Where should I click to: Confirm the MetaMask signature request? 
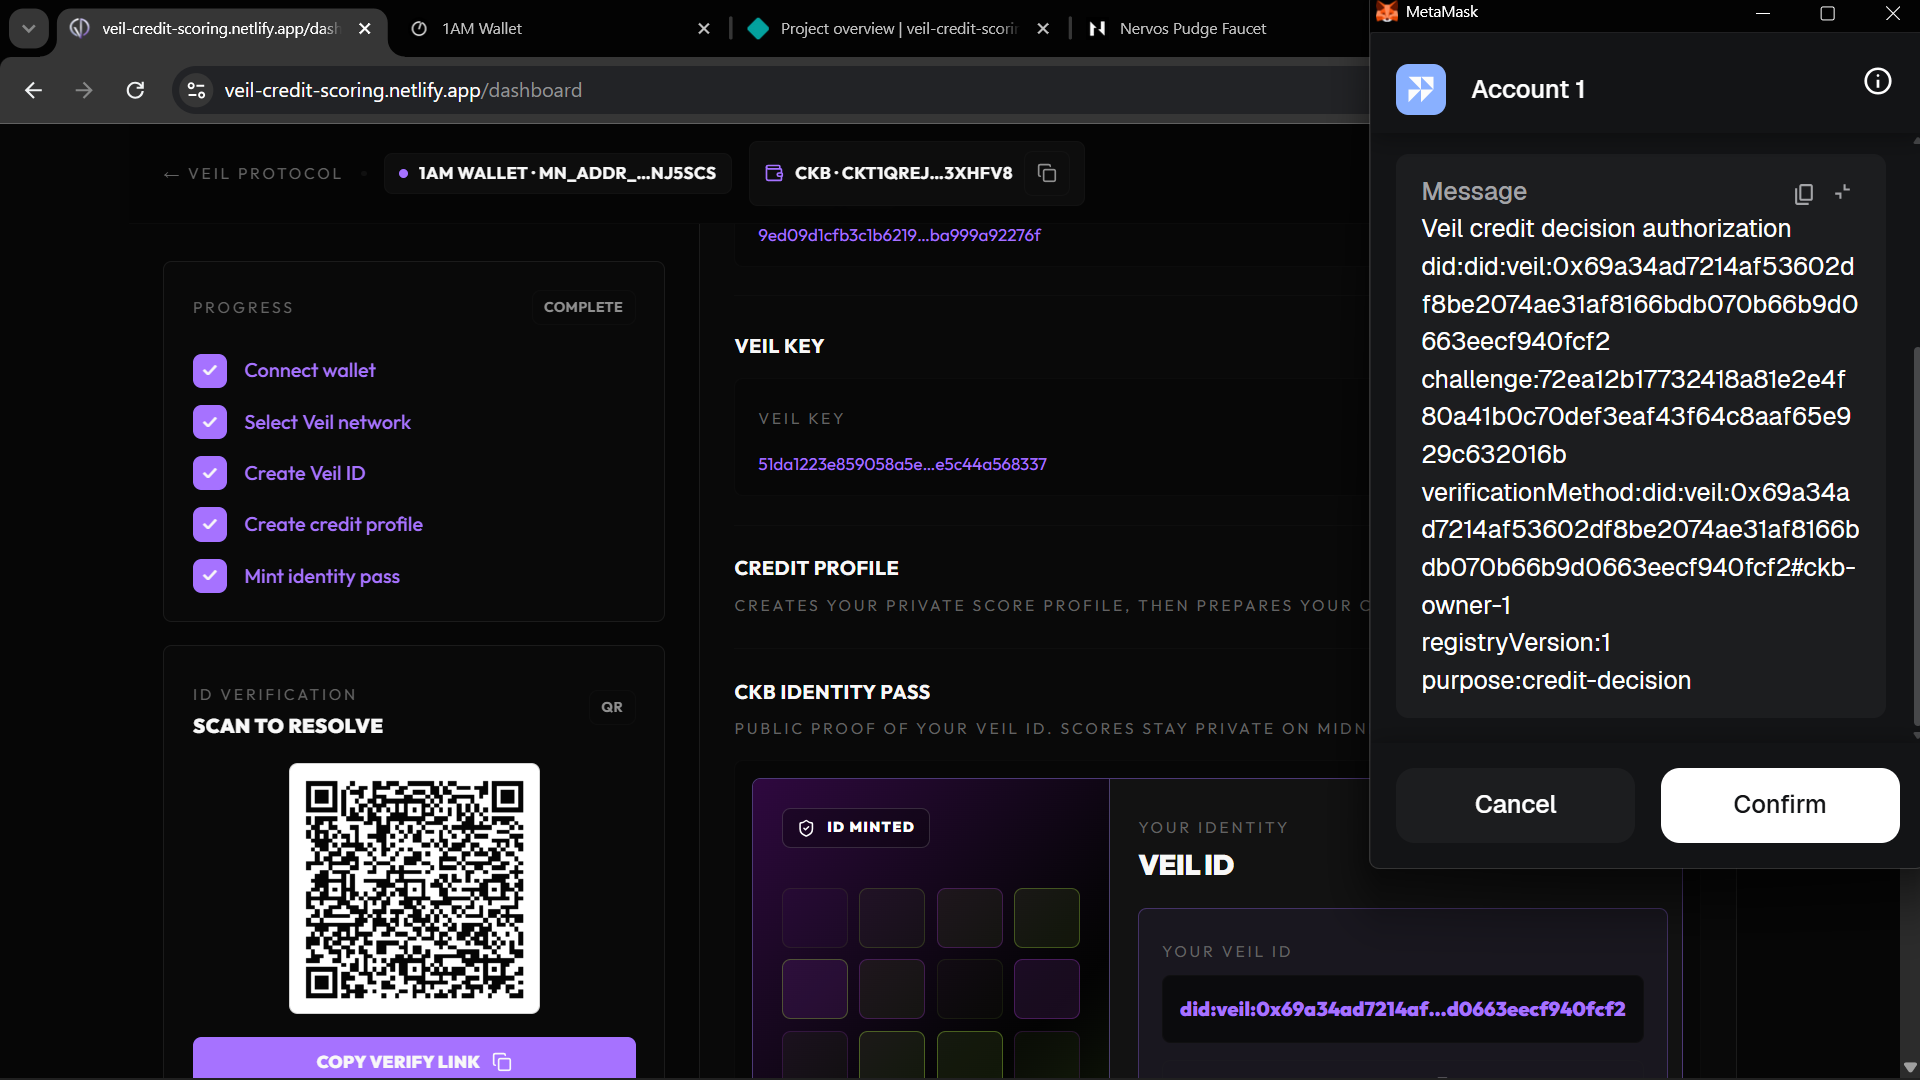[x=1780, y=805]
